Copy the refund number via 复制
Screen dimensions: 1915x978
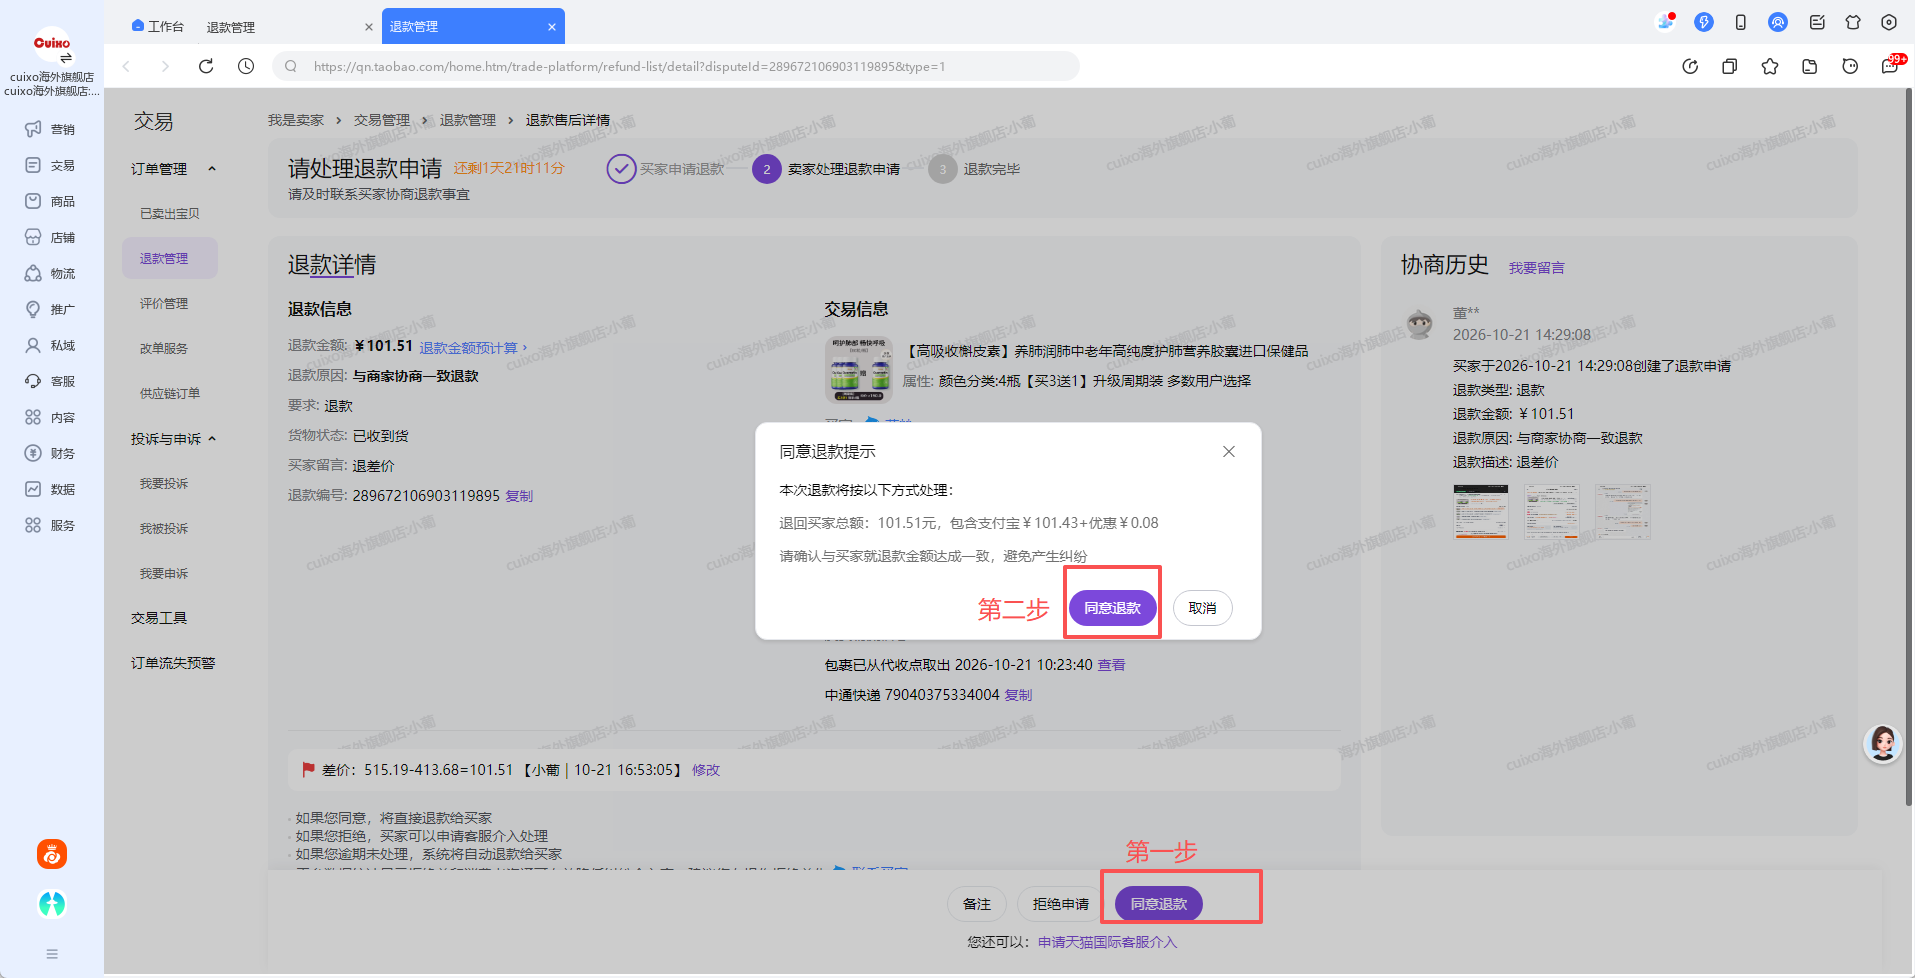coord(519,496)
